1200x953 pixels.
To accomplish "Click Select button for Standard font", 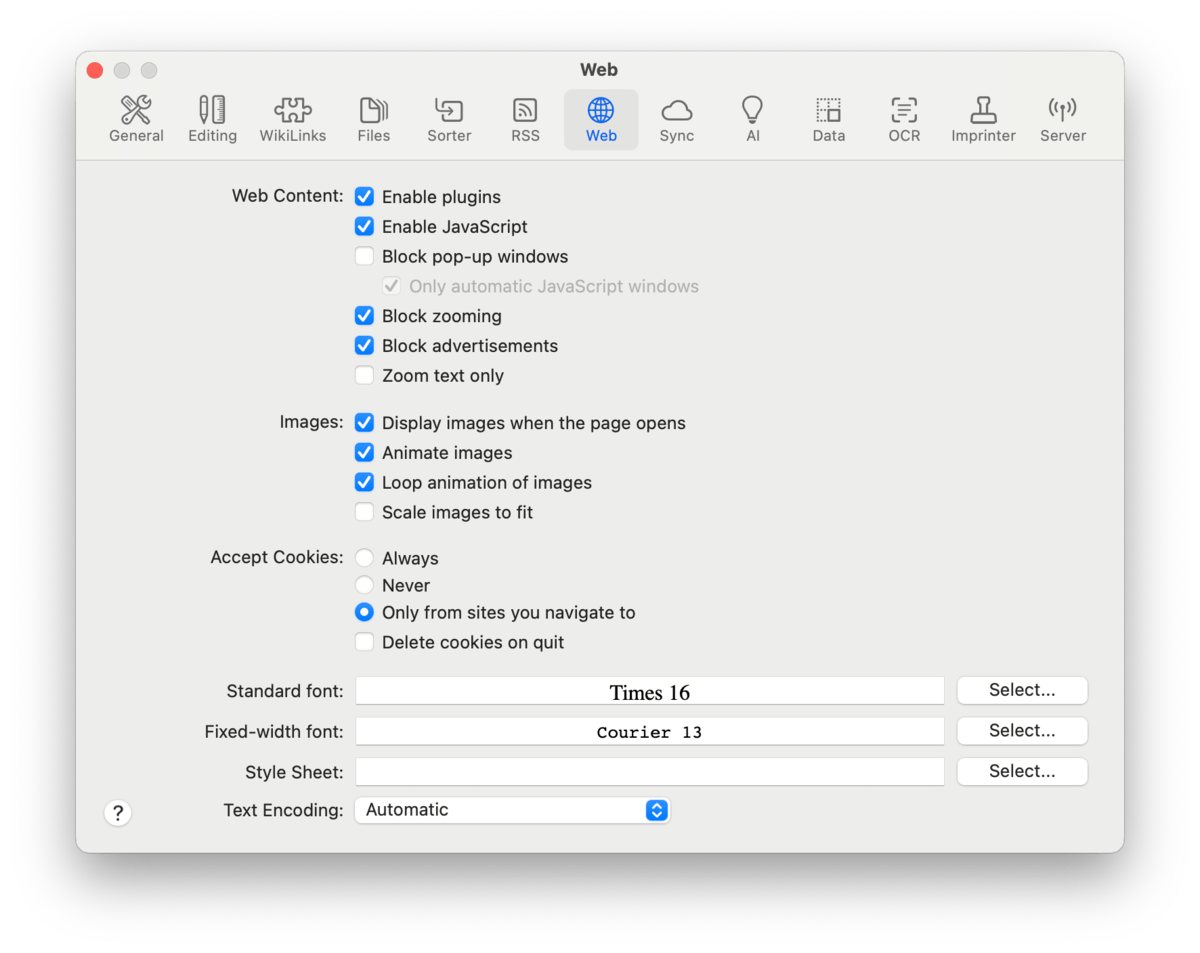I will click(x=1021, y=691).
